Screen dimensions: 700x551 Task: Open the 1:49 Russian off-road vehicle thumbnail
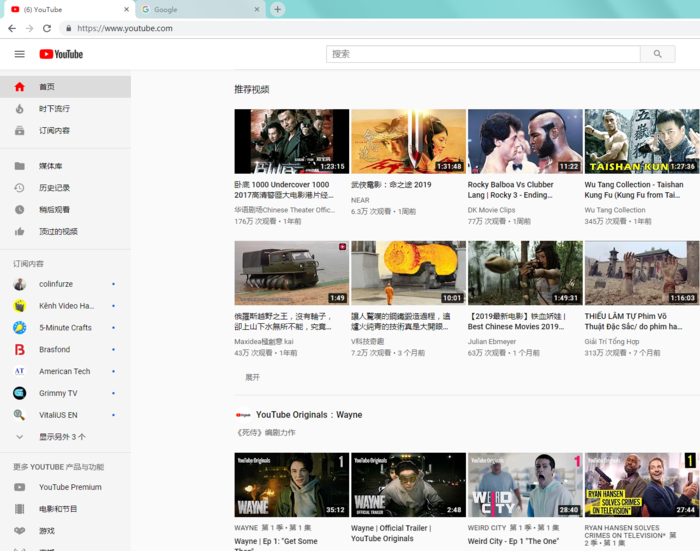pos(292,273)
